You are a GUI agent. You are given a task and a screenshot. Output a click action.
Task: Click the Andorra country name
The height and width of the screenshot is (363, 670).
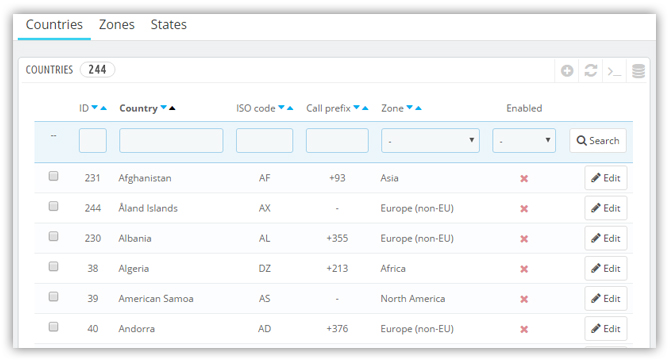pyautogui.click(x=137, y=328)
